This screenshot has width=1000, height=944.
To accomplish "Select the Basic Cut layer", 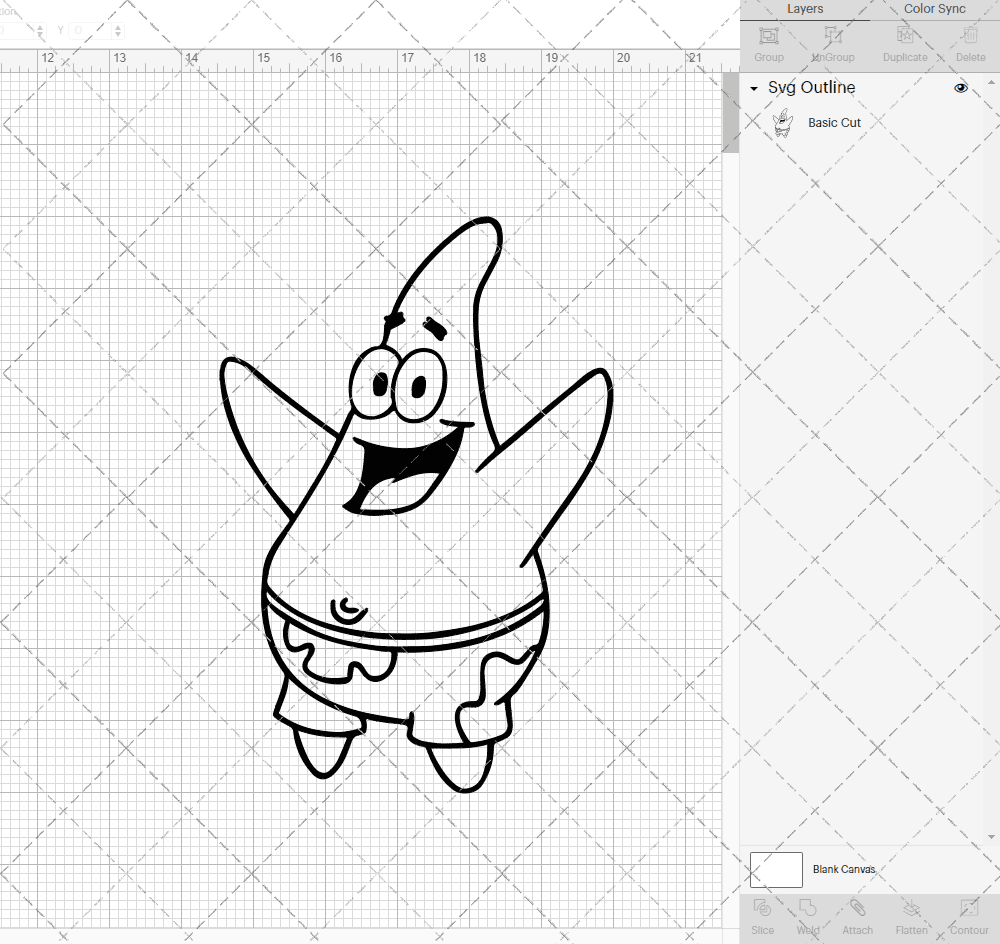I will click(x=835, y=122).
